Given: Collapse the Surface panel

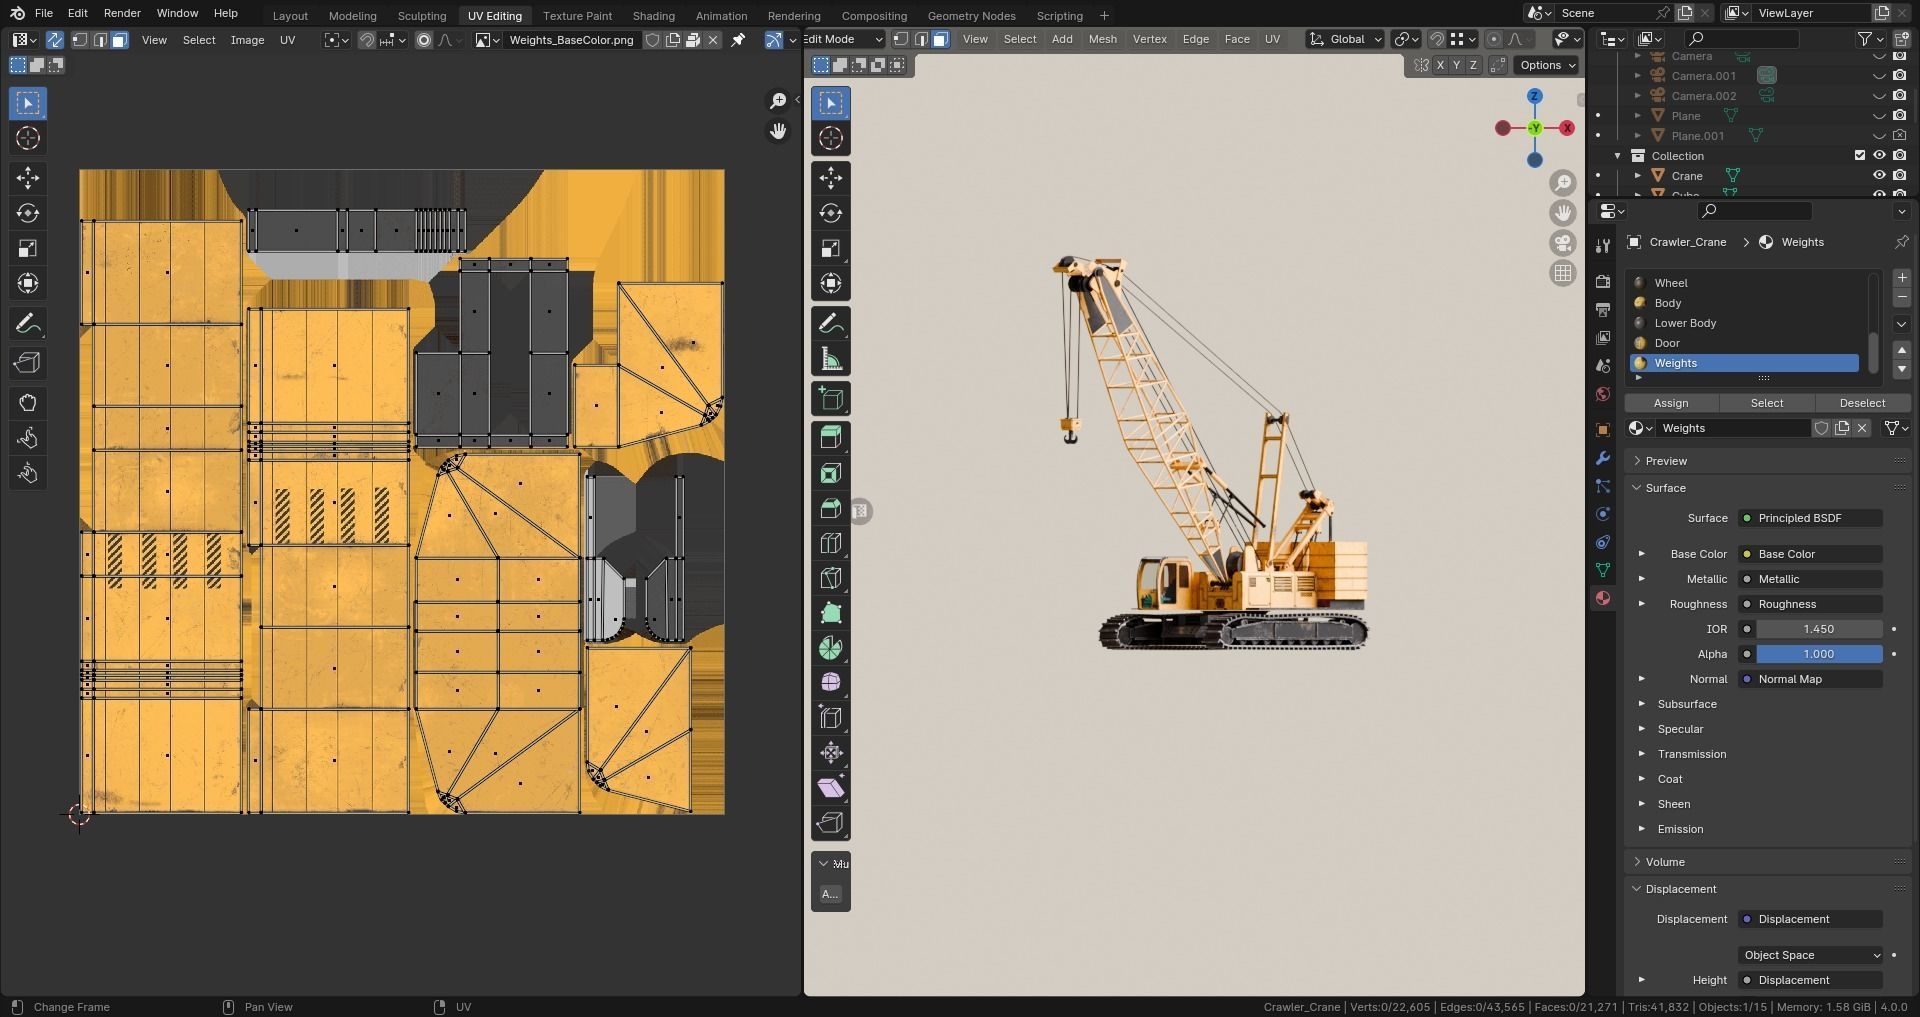Looking at the screenshot, I should pos(1665,488).
